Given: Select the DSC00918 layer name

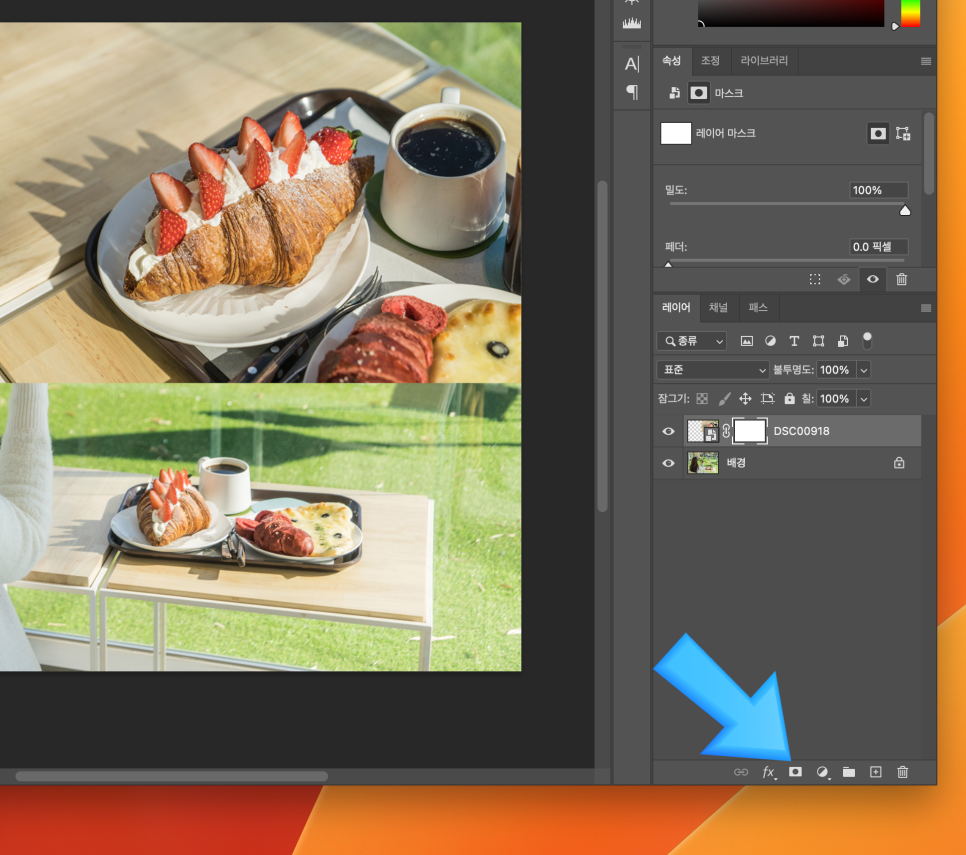Looking at the screenshot, I should (x=802, y=431).
